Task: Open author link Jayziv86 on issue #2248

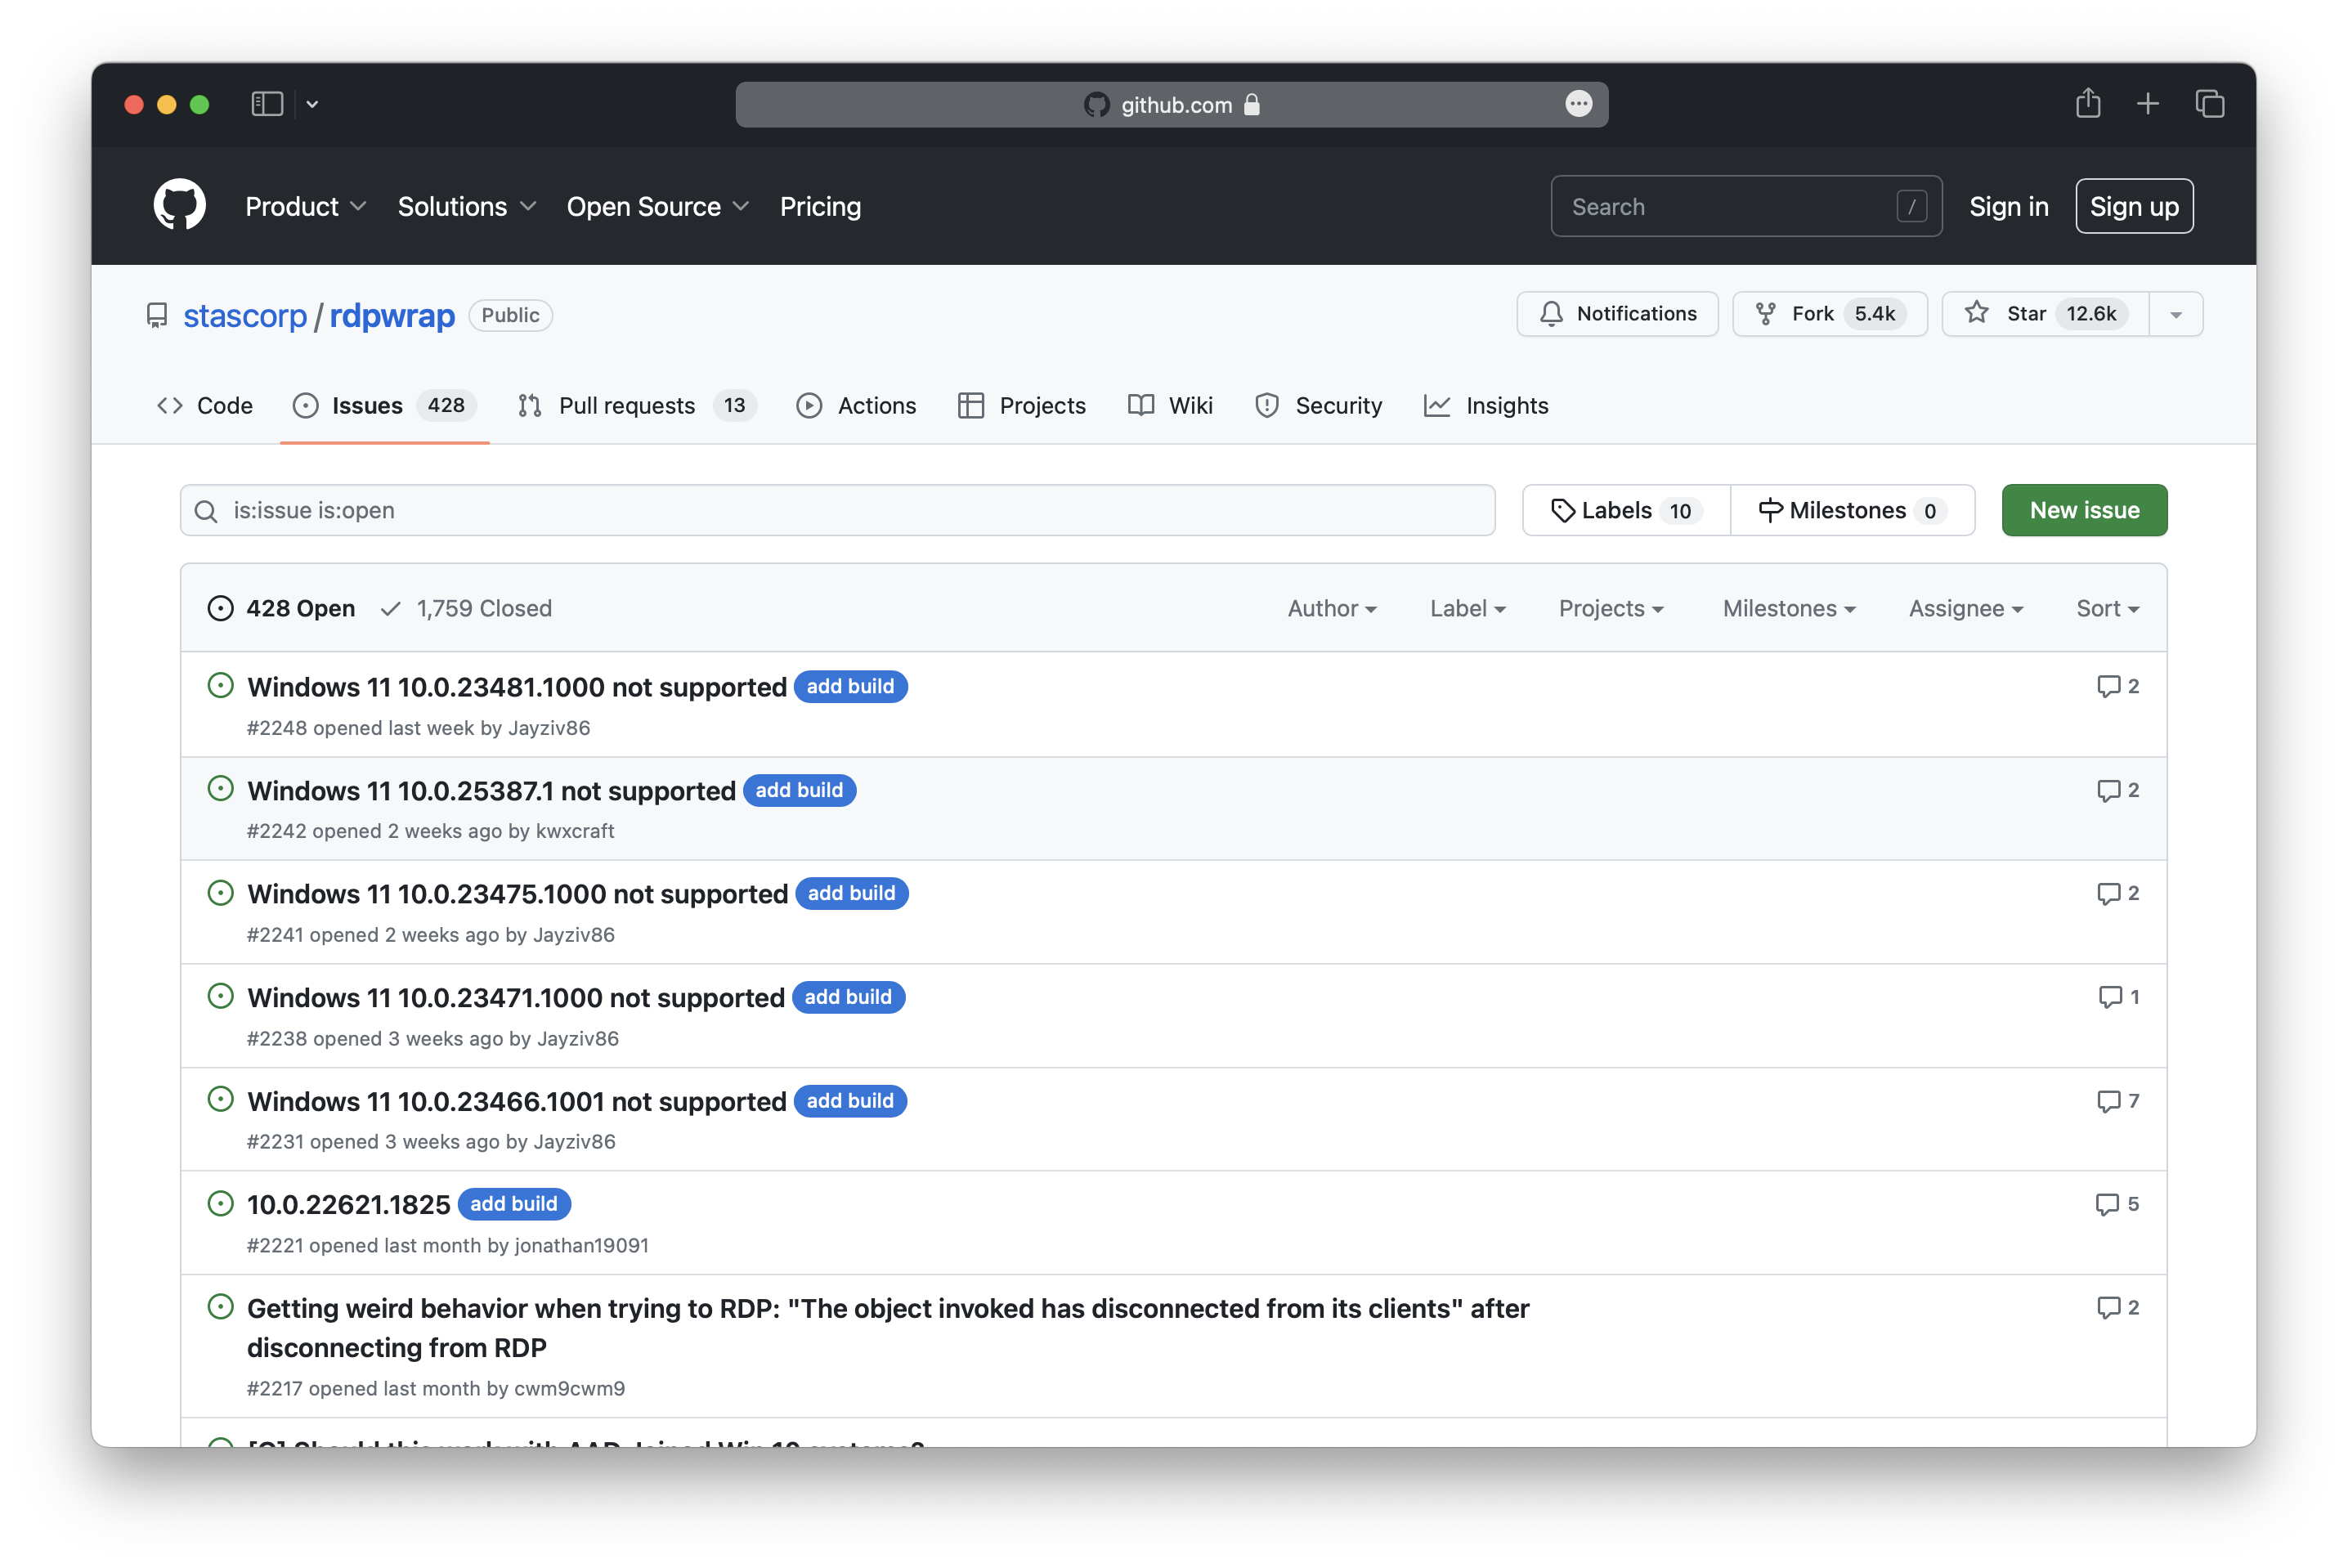Action: click(x=549, y=728)
